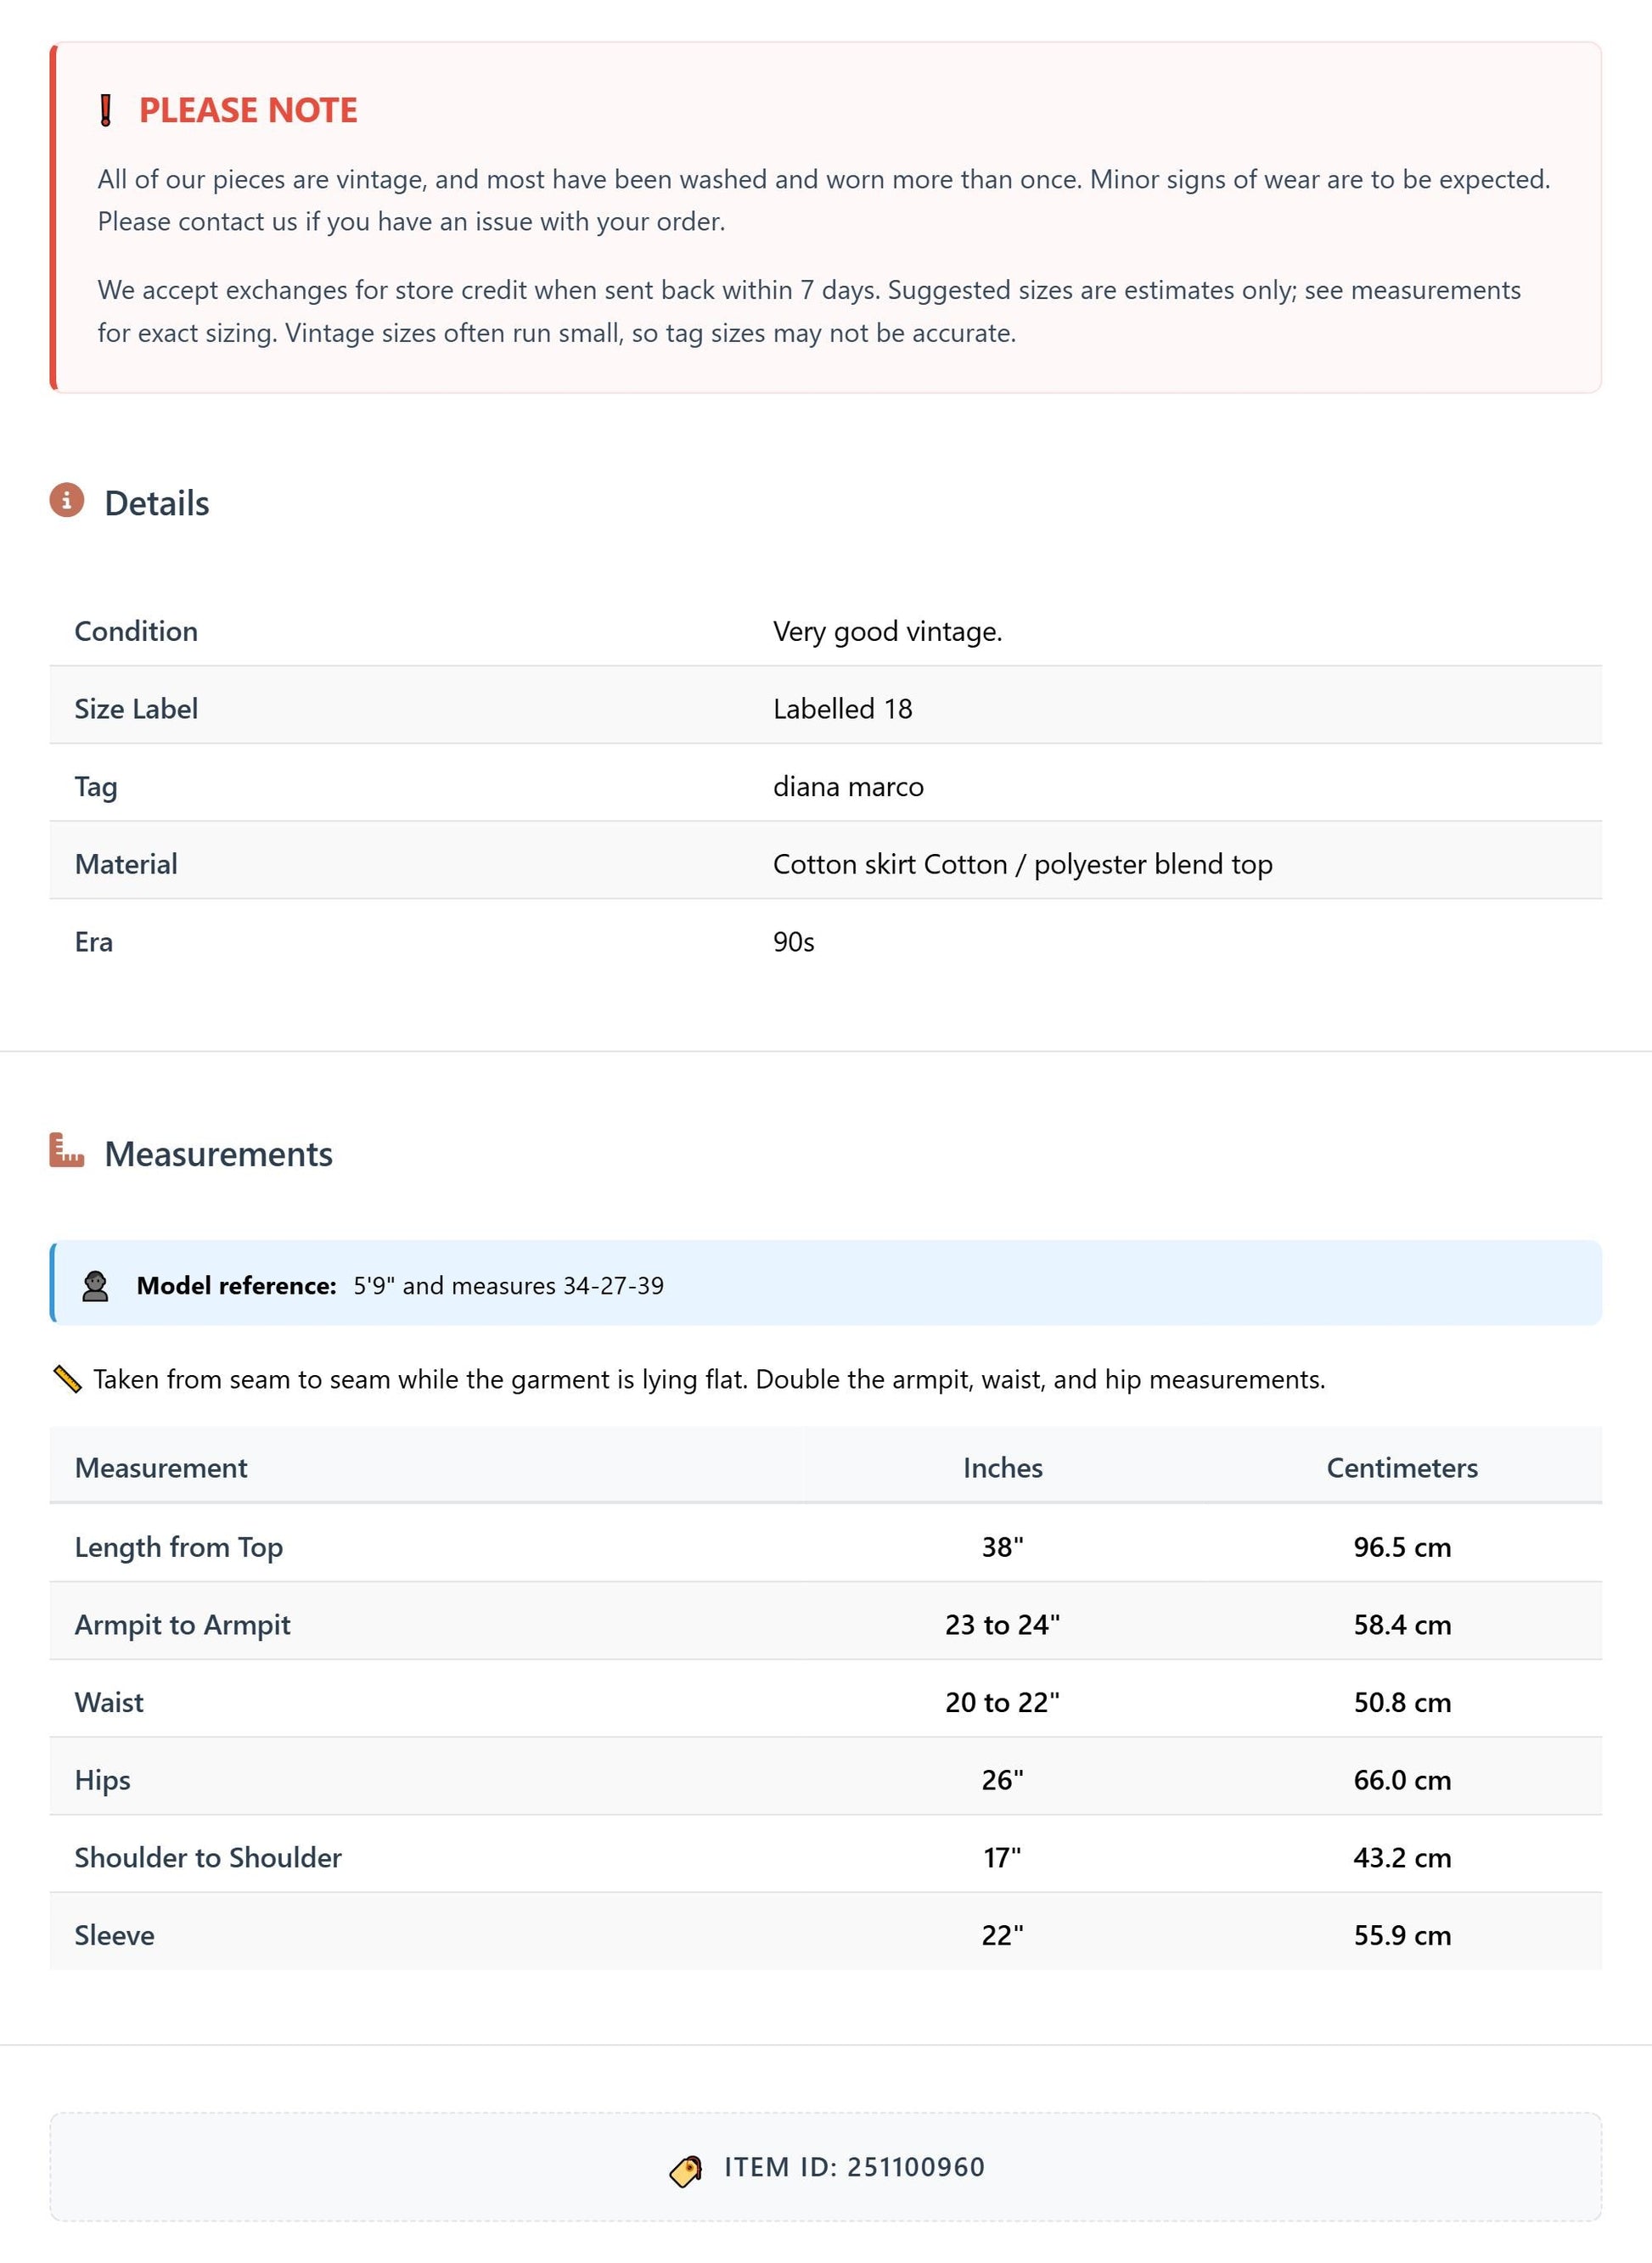1652x2263 pixels.
Task: Select the Condition row in Details
Action: point(826,631)
